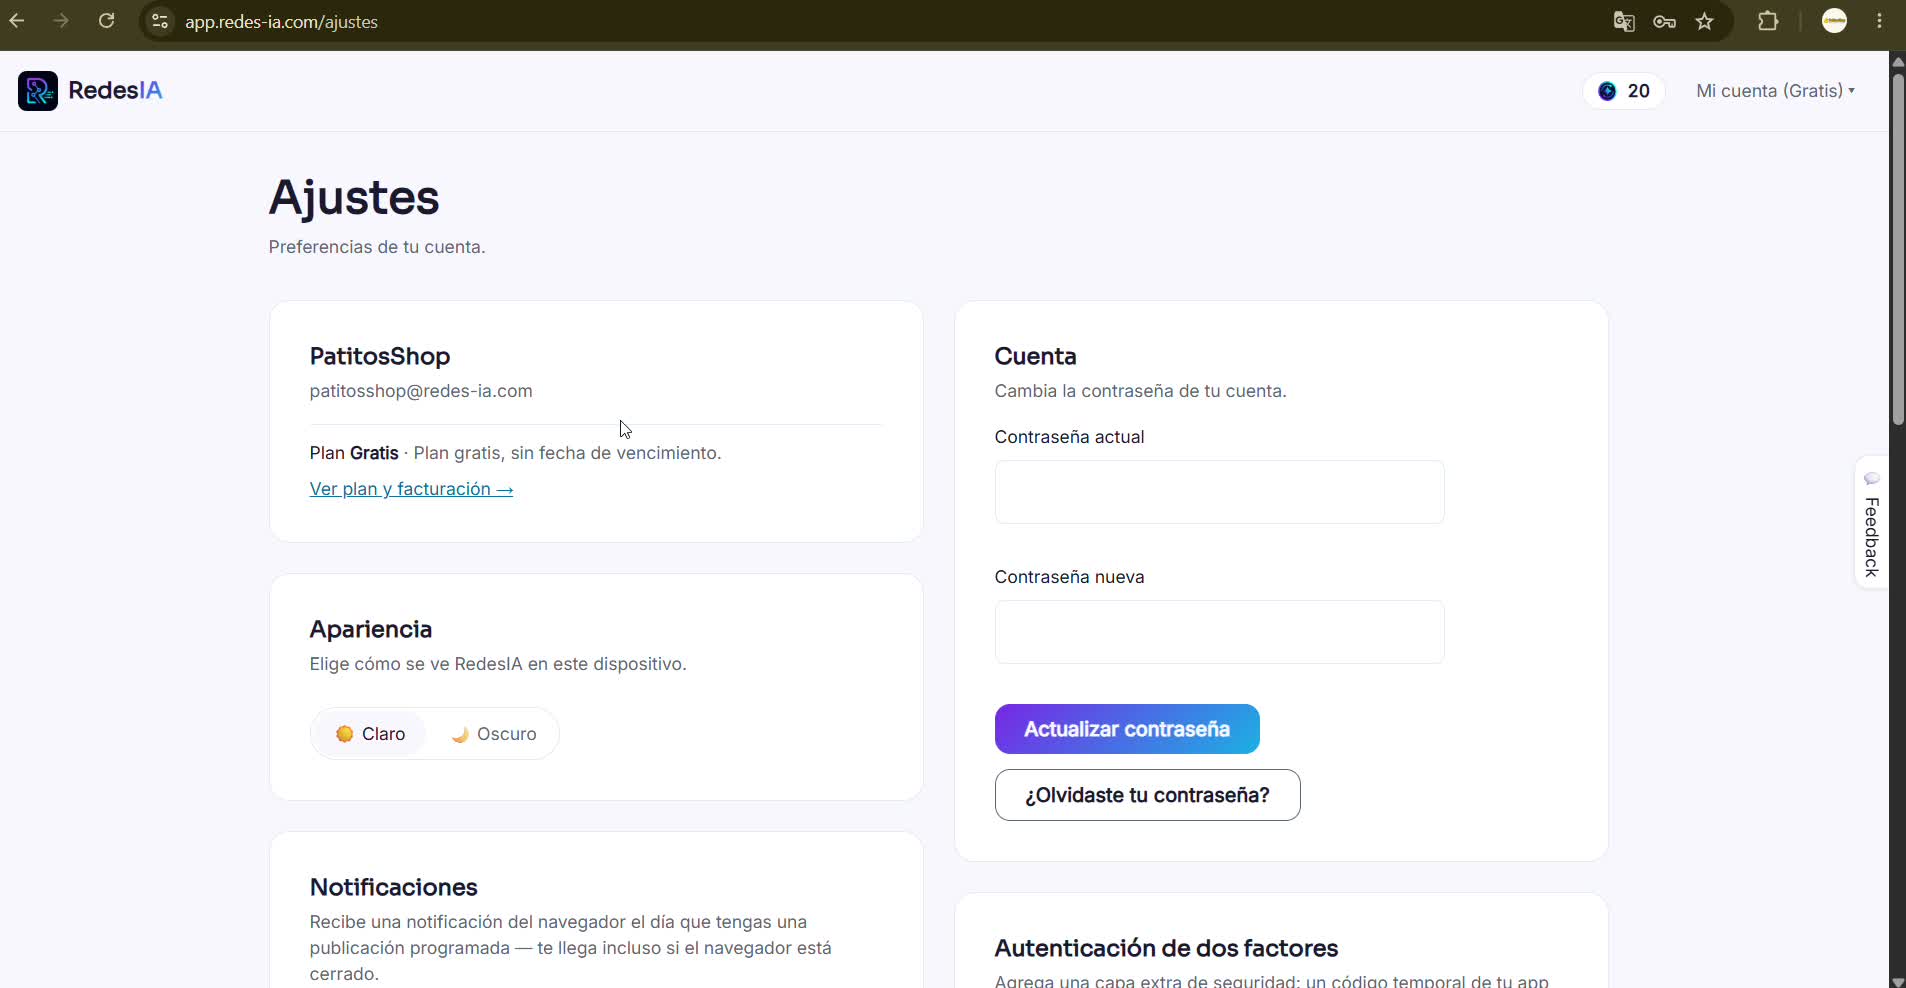This screenshot has height=988, width=1906.
Task: Click the Plan Gratis description text
Action: (515, 453)
